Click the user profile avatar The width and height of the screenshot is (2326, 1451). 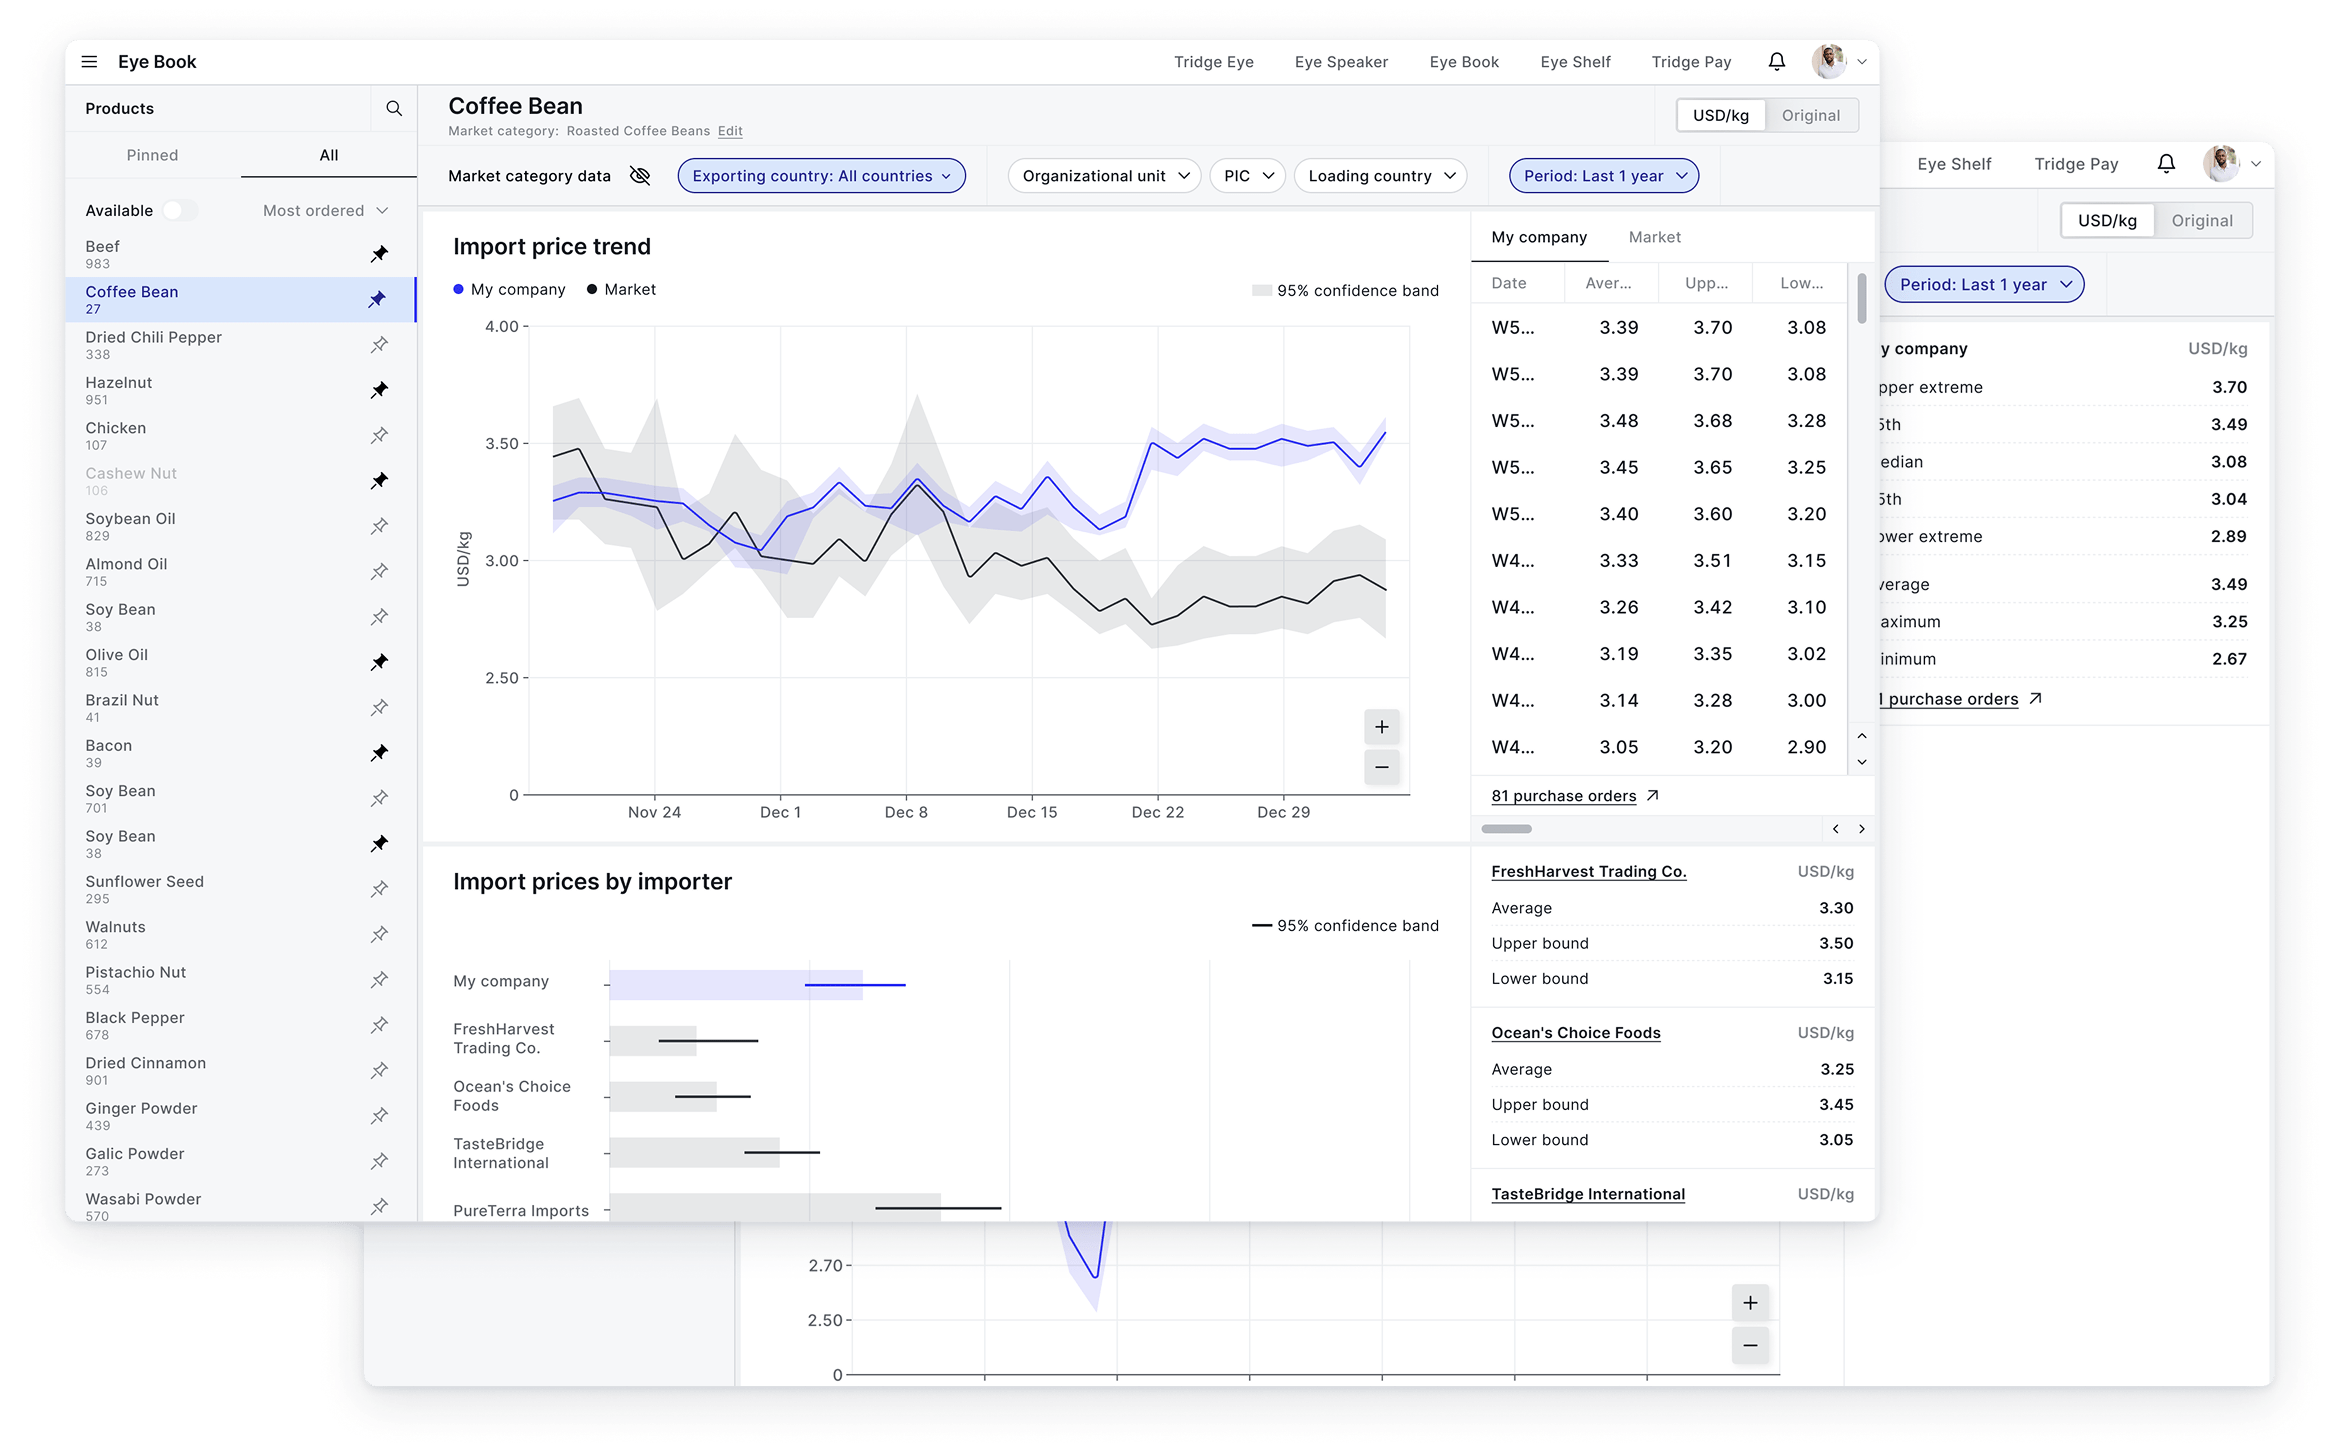tap(1829, 62)
